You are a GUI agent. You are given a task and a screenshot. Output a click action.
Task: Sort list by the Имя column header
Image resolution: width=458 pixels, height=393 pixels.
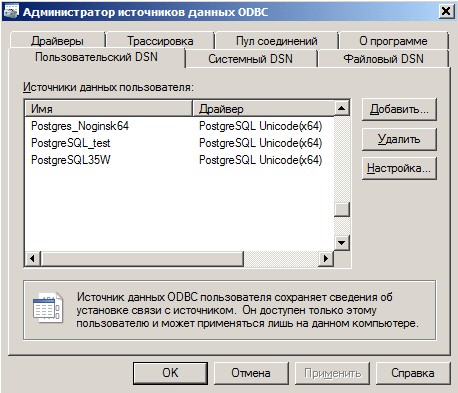109,109
